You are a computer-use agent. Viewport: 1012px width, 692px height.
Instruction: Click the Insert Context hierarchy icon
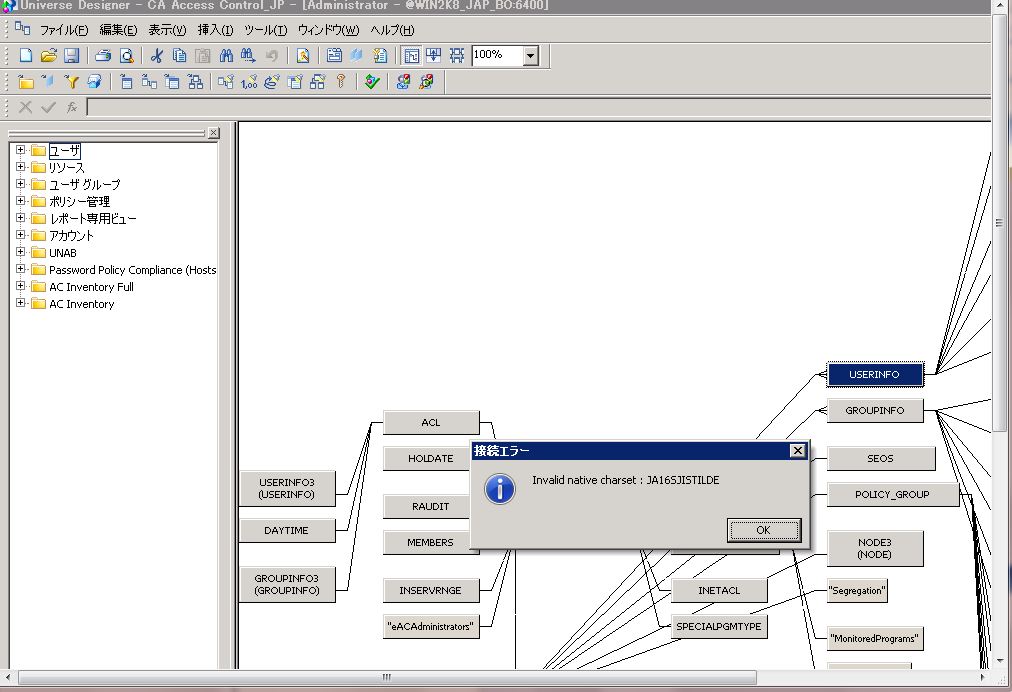[195, 82]
